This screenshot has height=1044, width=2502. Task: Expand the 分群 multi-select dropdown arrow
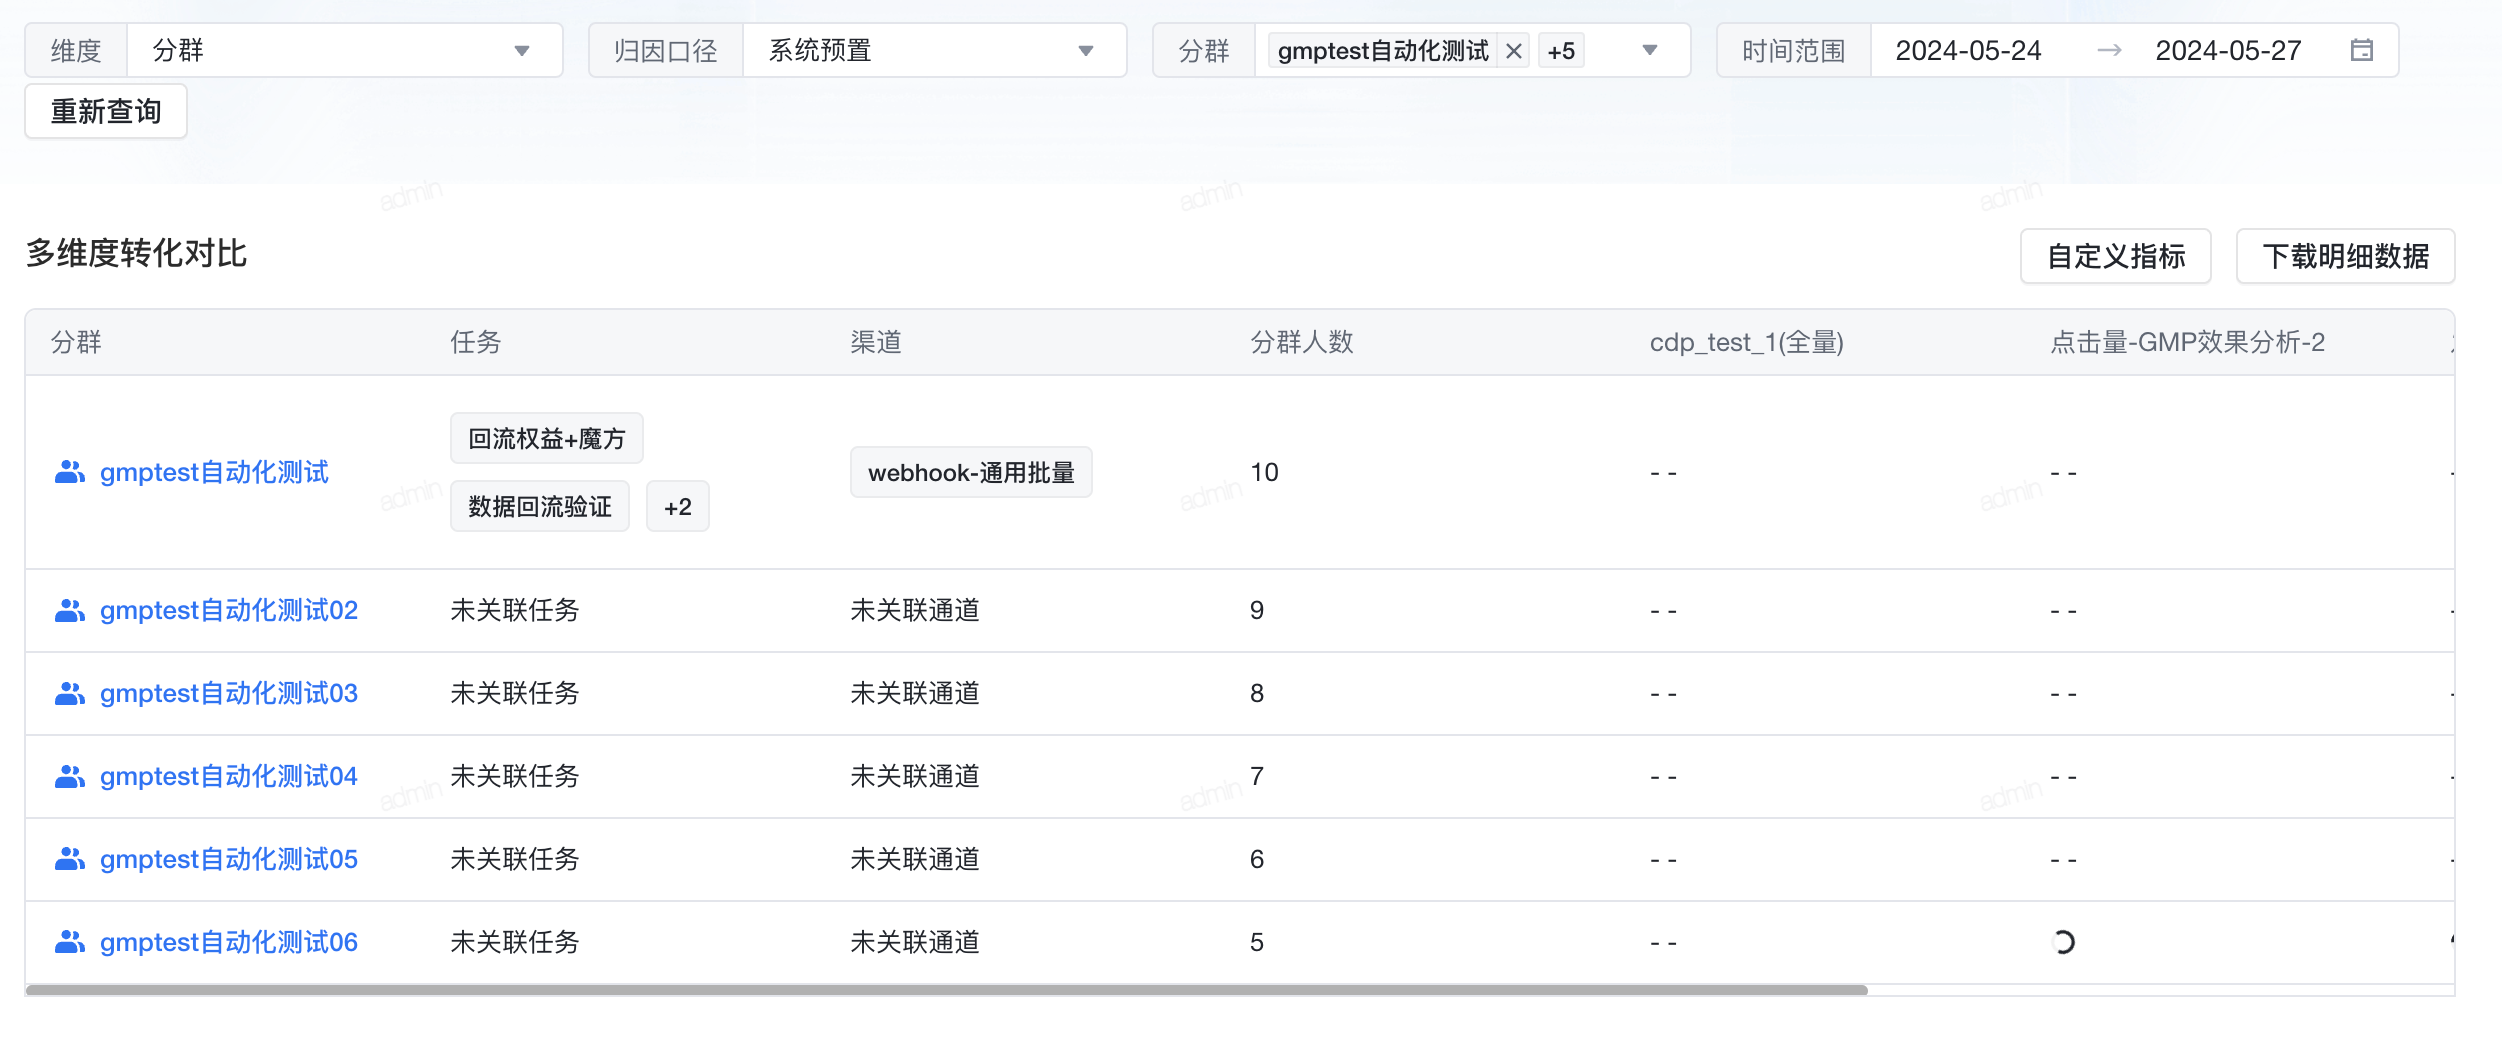(x=1650, y=50)
